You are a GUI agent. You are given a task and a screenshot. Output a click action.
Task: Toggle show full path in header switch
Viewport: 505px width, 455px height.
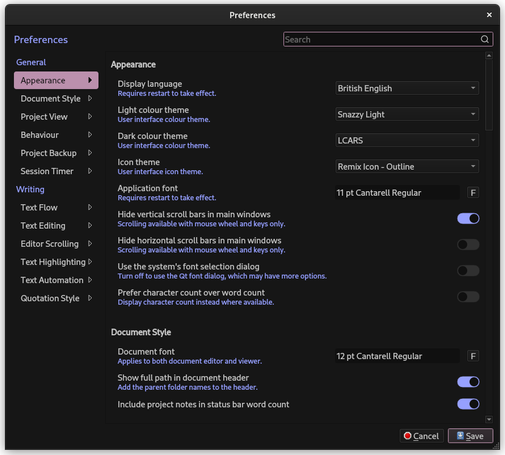(468, 382)
